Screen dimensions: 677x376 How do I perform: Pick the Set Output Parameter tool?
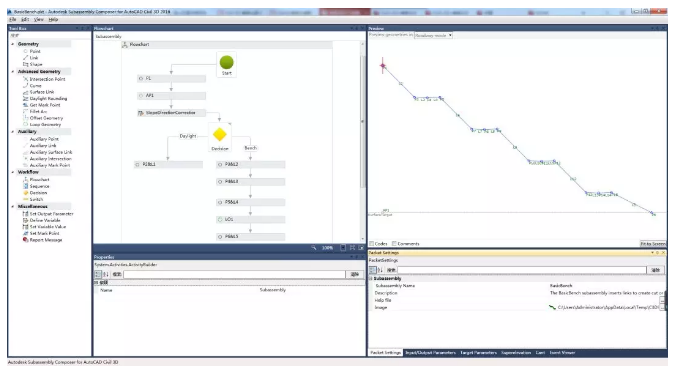point(51,214)
